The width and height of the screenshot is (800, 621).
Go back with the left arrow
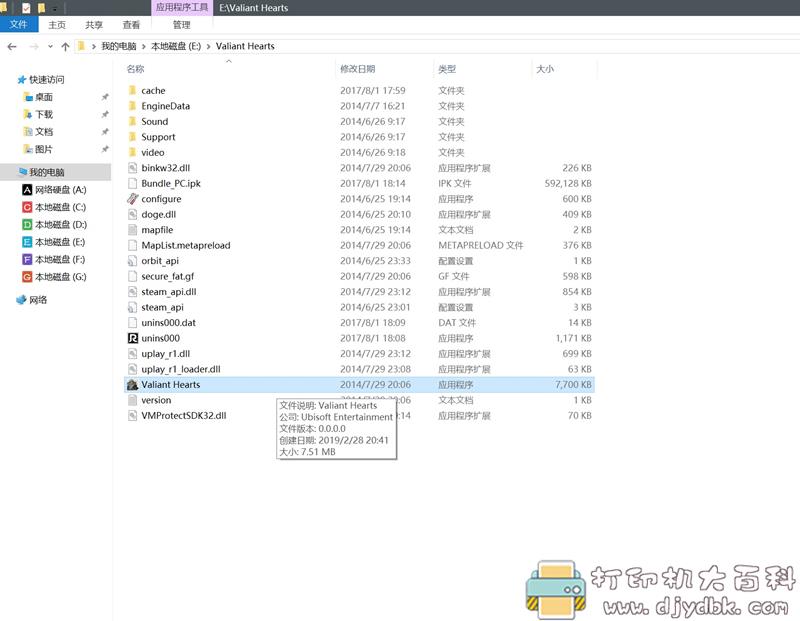pos(12,46)
